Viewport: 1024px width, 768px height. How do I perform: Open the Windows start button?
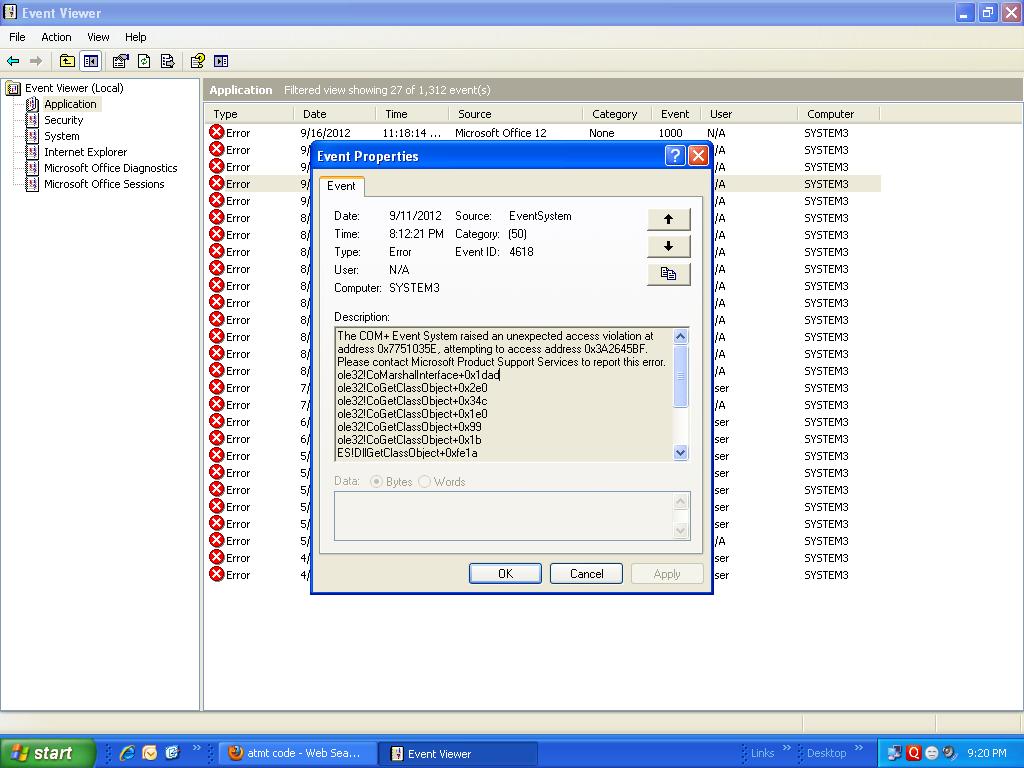(47, 753)
